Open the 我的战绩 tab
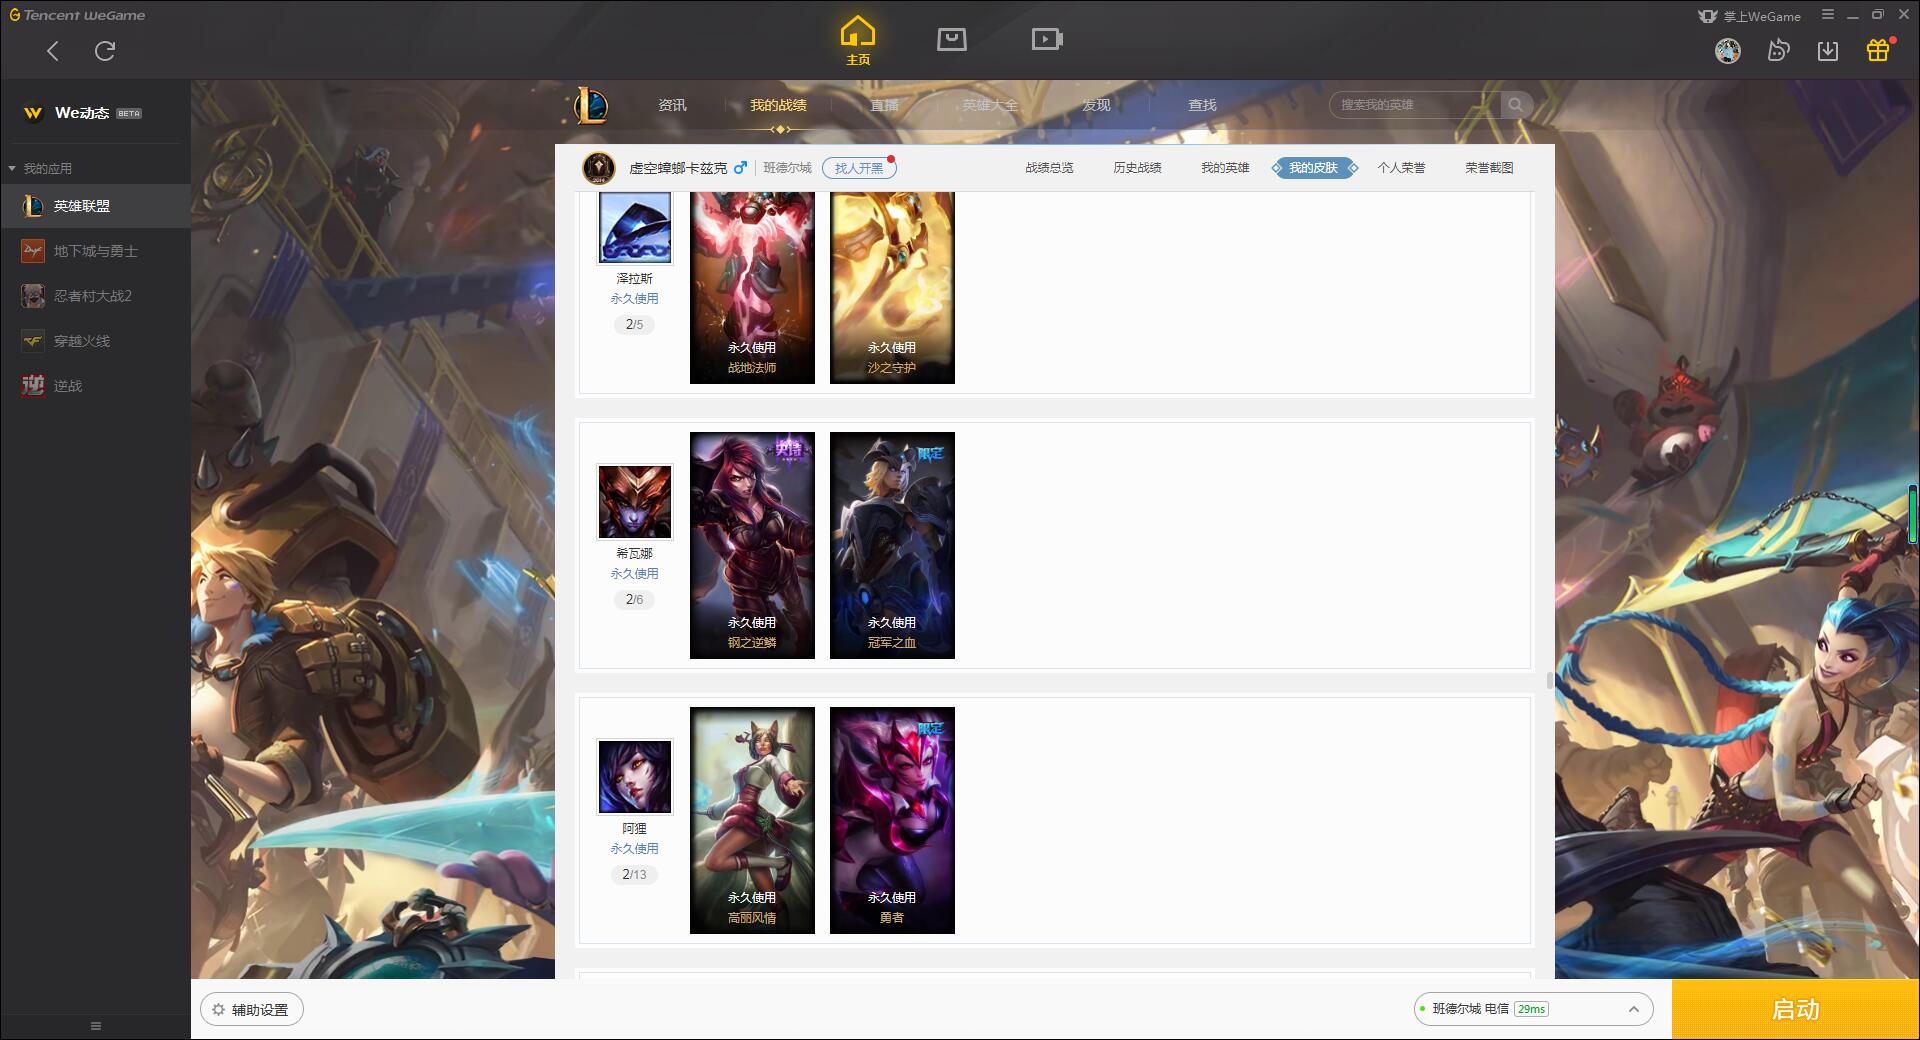 [778, 105]
